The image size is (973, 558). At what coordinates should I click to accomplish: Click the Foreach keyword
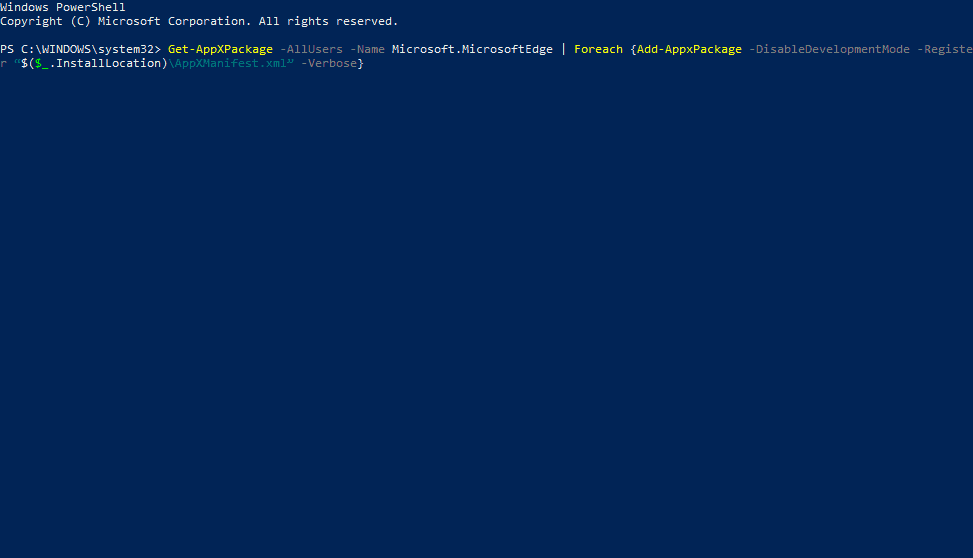click(598, 49)
